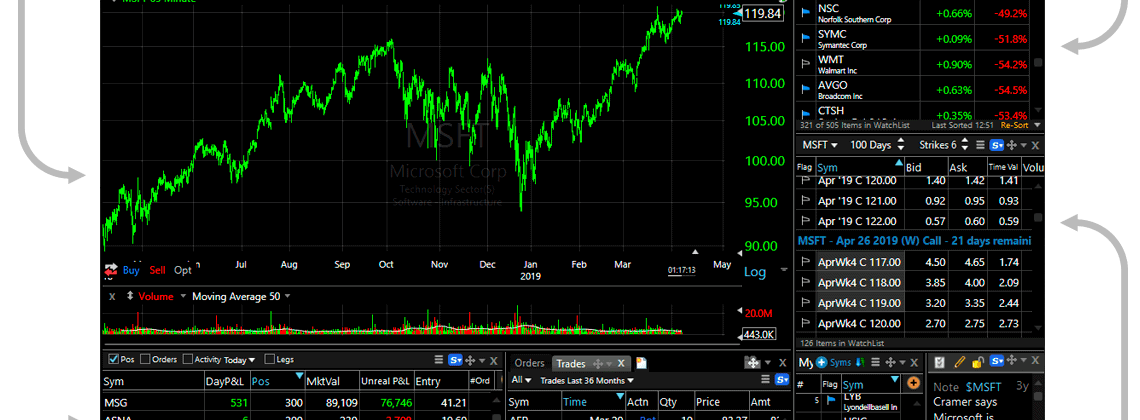Image resolution: width=1140 pixels, height=420 pixels.
Task: Open the All filter dropdown in Trades
Action: (521, 380)
